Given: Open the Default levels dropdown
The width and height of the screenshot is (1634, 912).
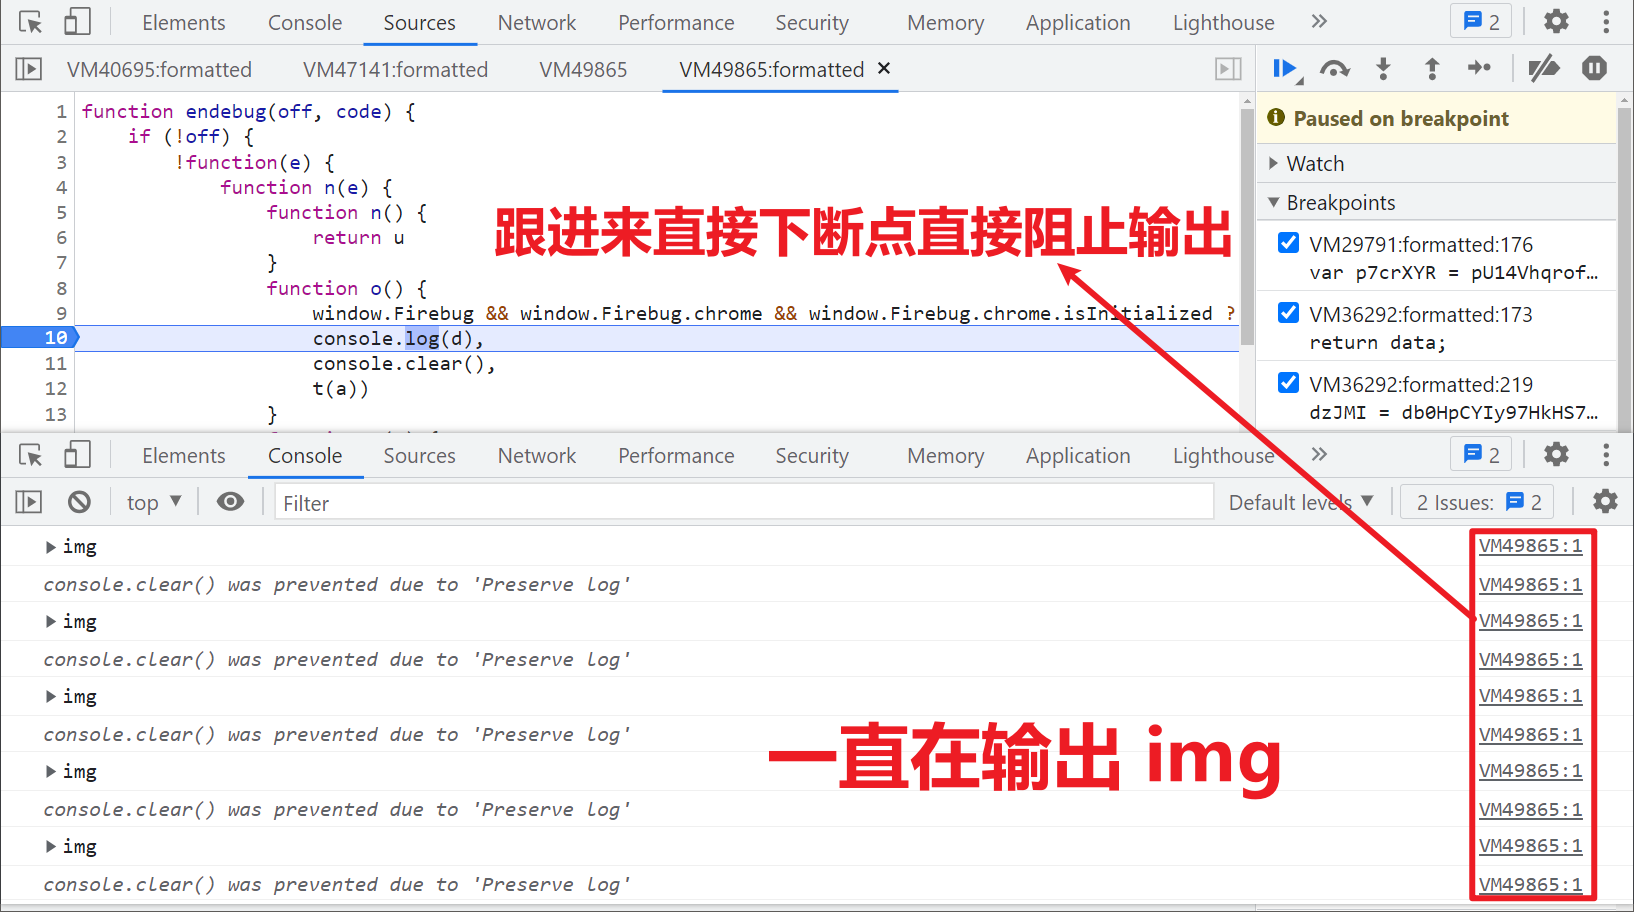Looking at the screenshot, I should 1301,502.
